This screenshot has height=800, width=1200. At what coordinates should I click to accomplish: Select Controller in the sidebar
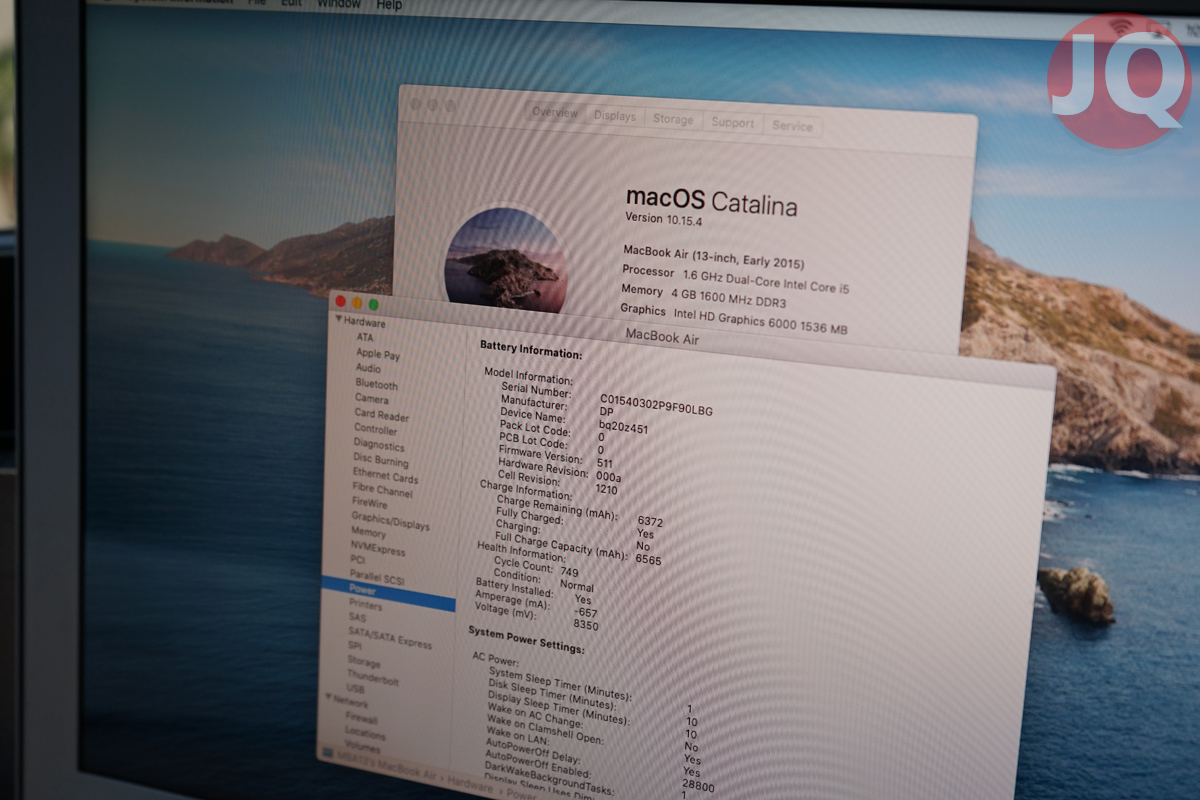tap(375, 429)
